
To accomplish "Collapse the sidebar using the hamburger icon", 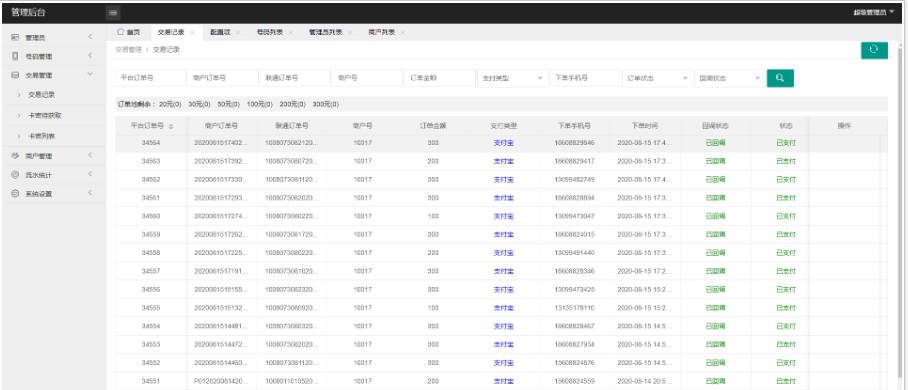I will (x=113, y=12).
